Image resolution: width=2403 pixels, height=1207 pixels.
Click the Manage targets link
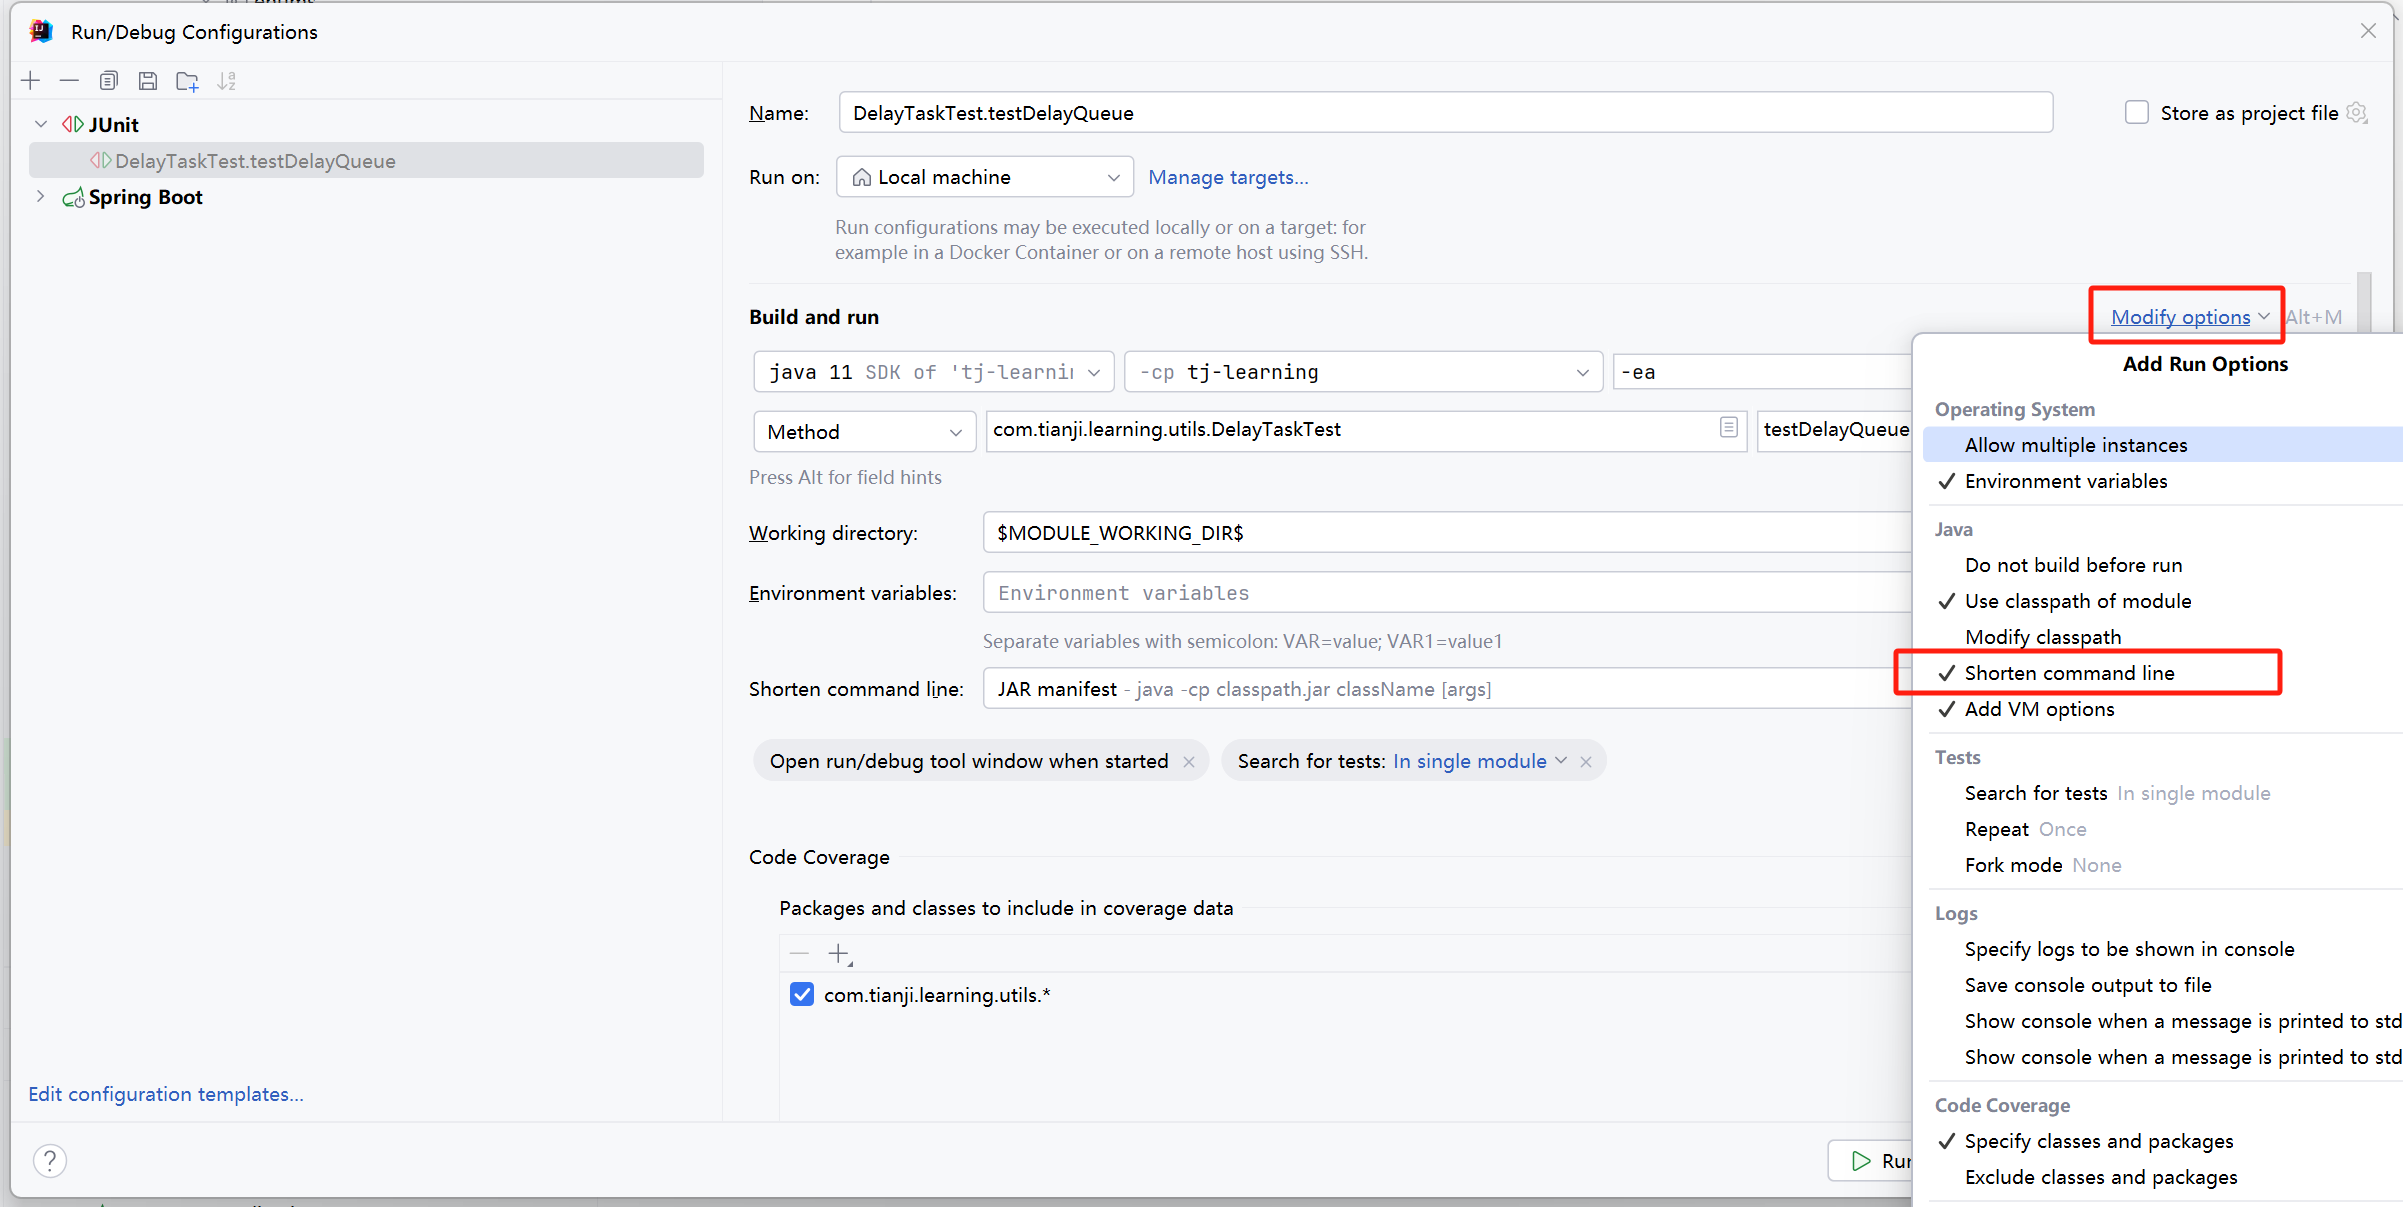pos(1227,177)
